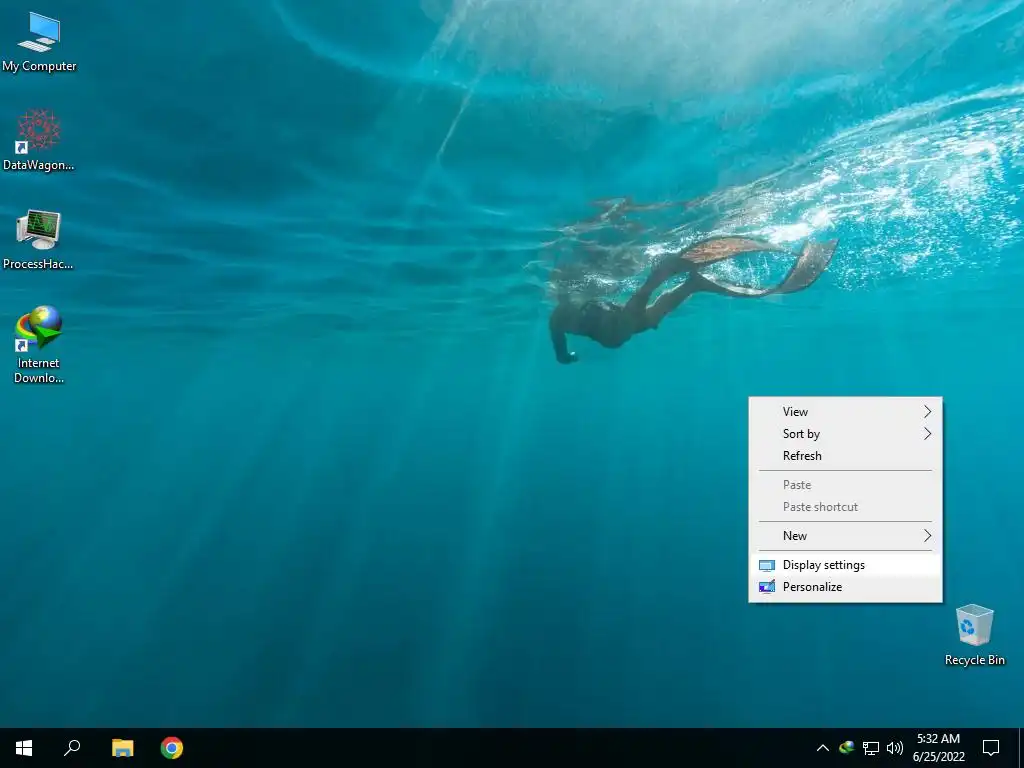
Task: Launch Google Chrome from the taskbar
Action: 172,748
